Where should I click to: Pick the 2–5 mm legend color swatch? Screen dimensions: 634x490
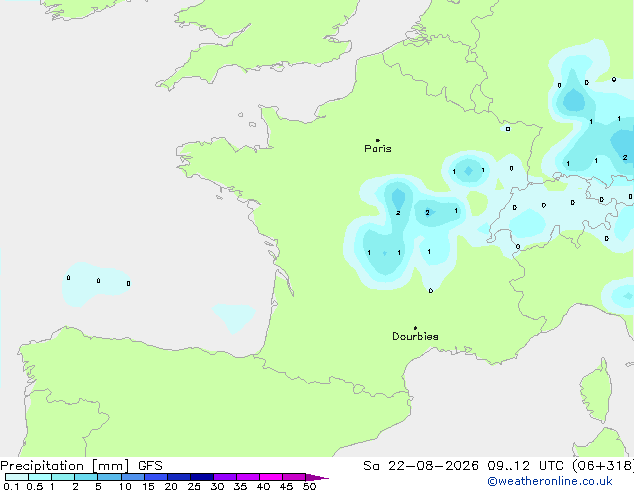pyautogui.click(x=86, y=477)
